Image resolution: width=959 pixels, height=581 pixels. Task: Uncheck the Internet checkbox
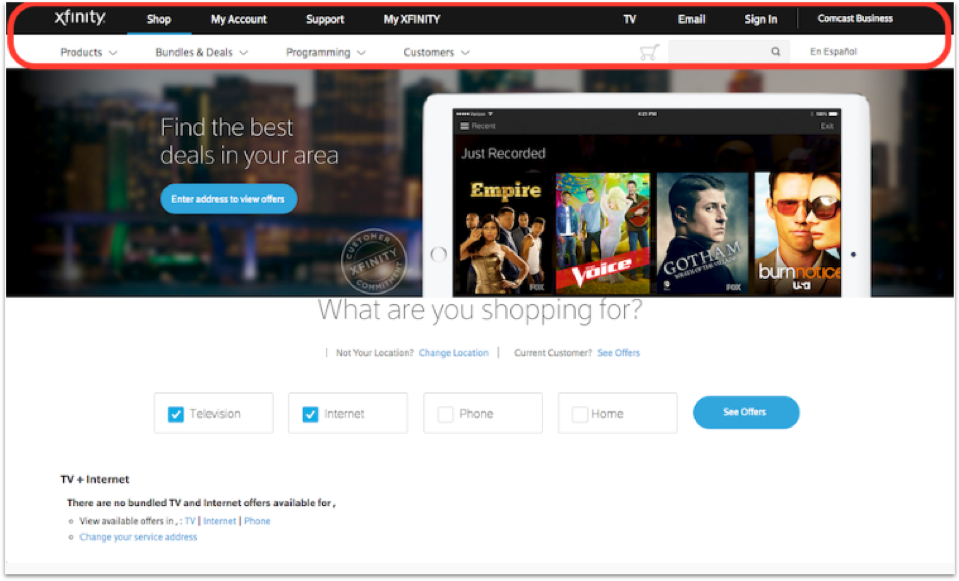[x=310, y=414]
